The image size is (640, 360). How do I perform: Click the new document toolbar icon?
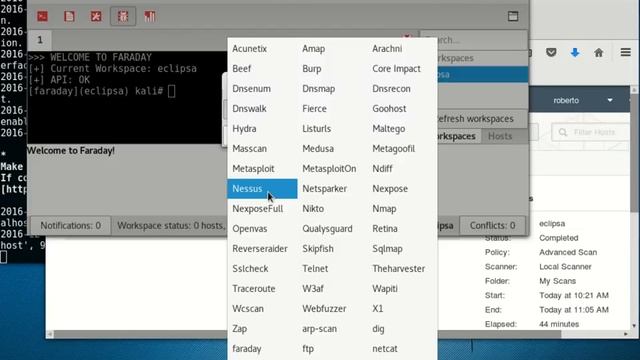(69, 16)
